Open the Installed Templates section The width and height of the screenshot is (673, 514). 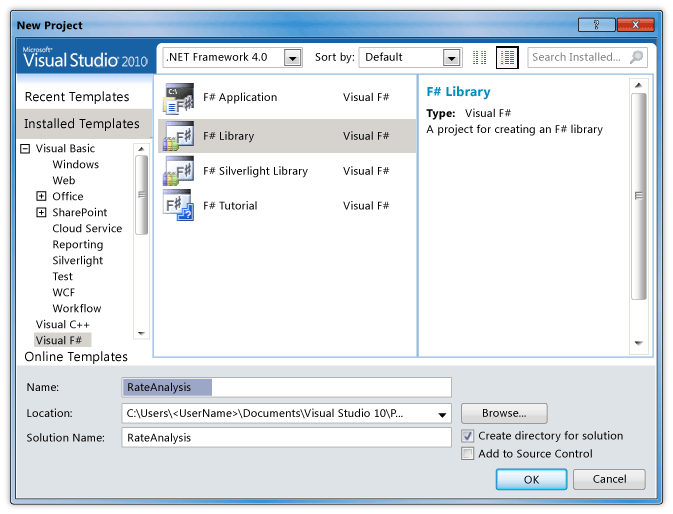pyautogui.click(x=84, y=124)
